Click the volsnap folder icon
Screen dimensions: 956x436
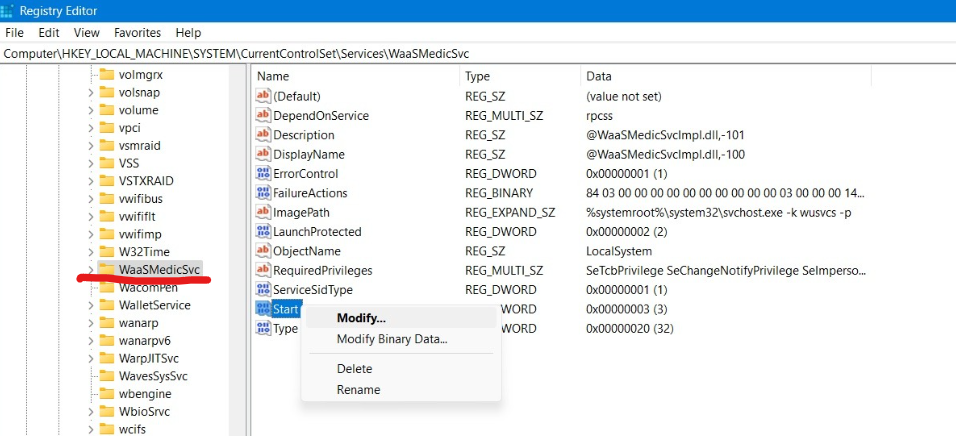[107, 92]
